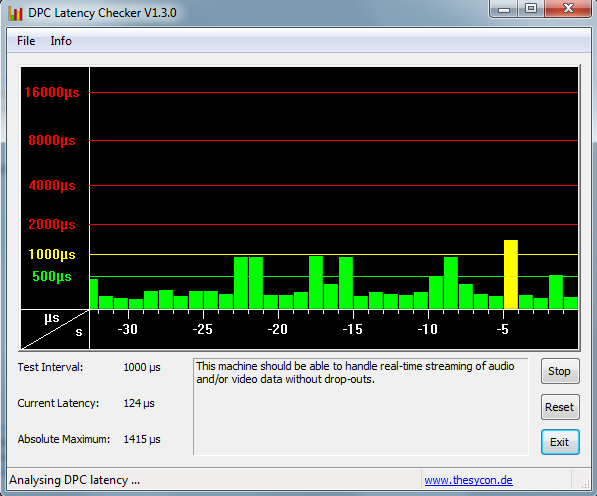
Task: Click the -5 seconds time axis marker
Action: click(x=503, y=329)
